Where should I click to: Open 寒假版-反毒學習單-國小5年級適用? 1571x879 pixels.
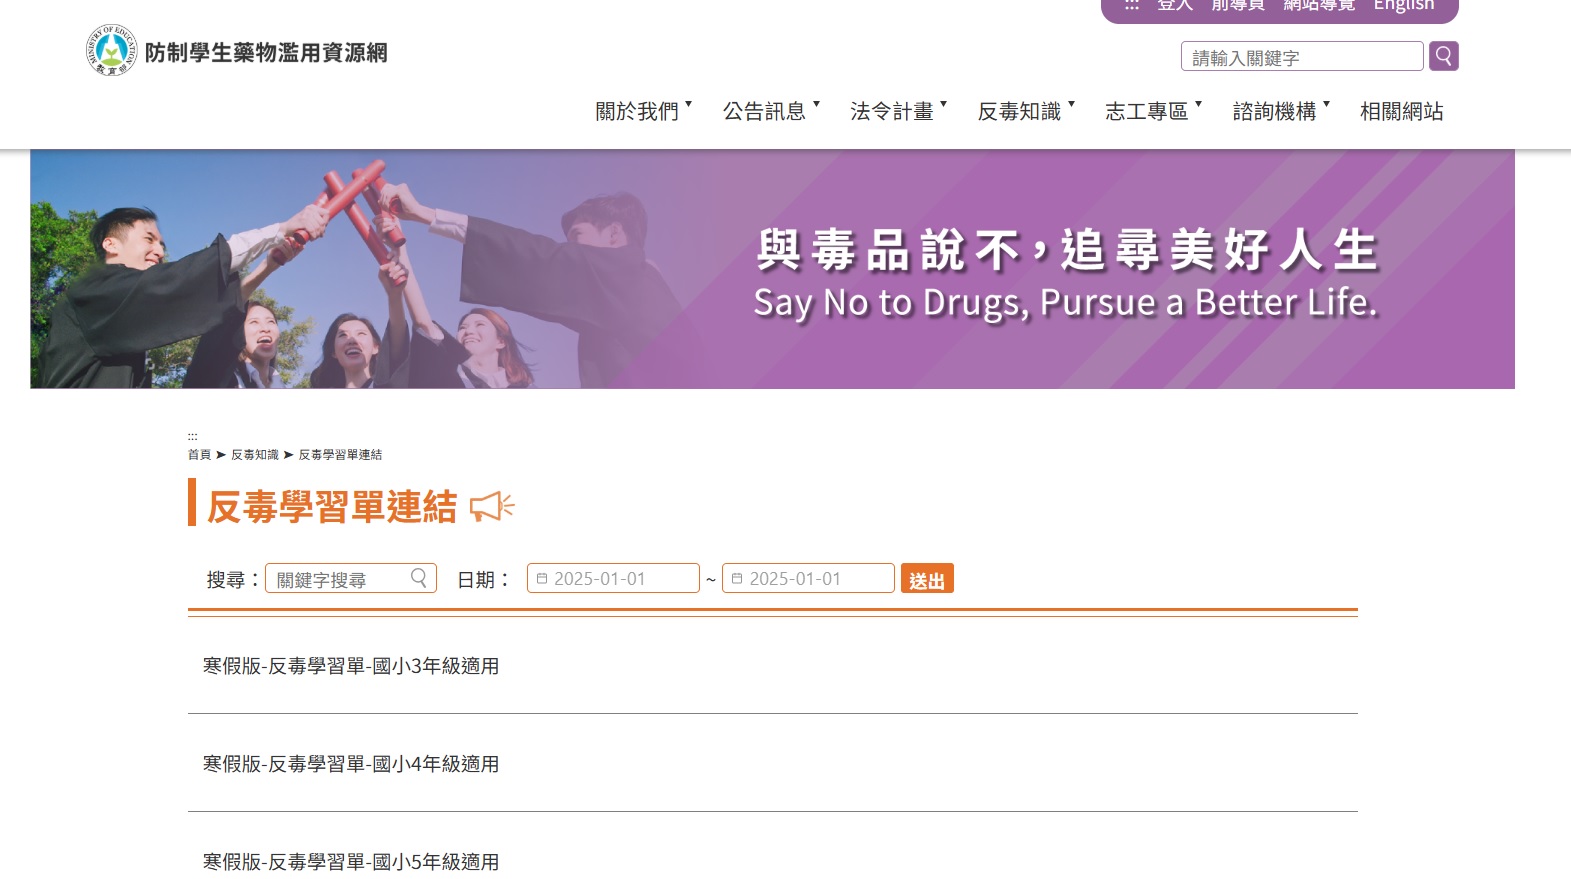pyautogui.click(x=351, y=862)
